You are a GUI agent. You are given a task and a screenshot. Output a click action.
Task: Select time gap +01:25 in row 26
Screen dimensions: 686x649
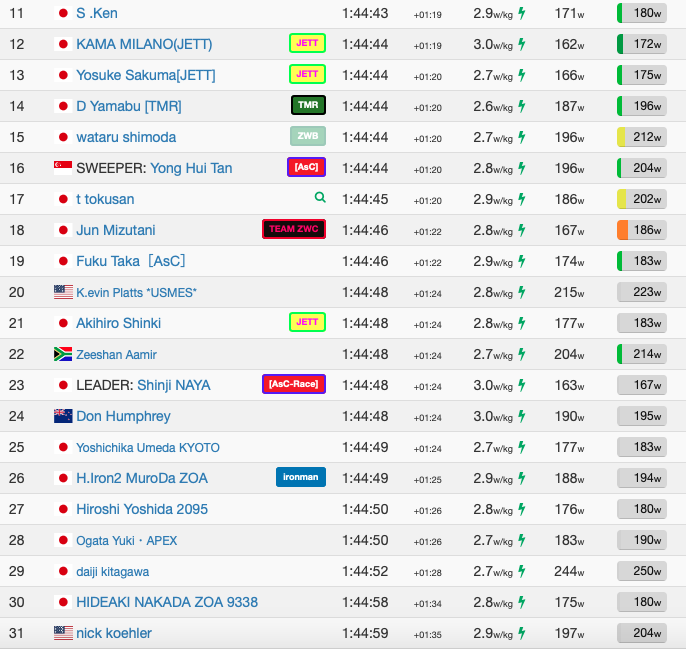coord(427,480)
